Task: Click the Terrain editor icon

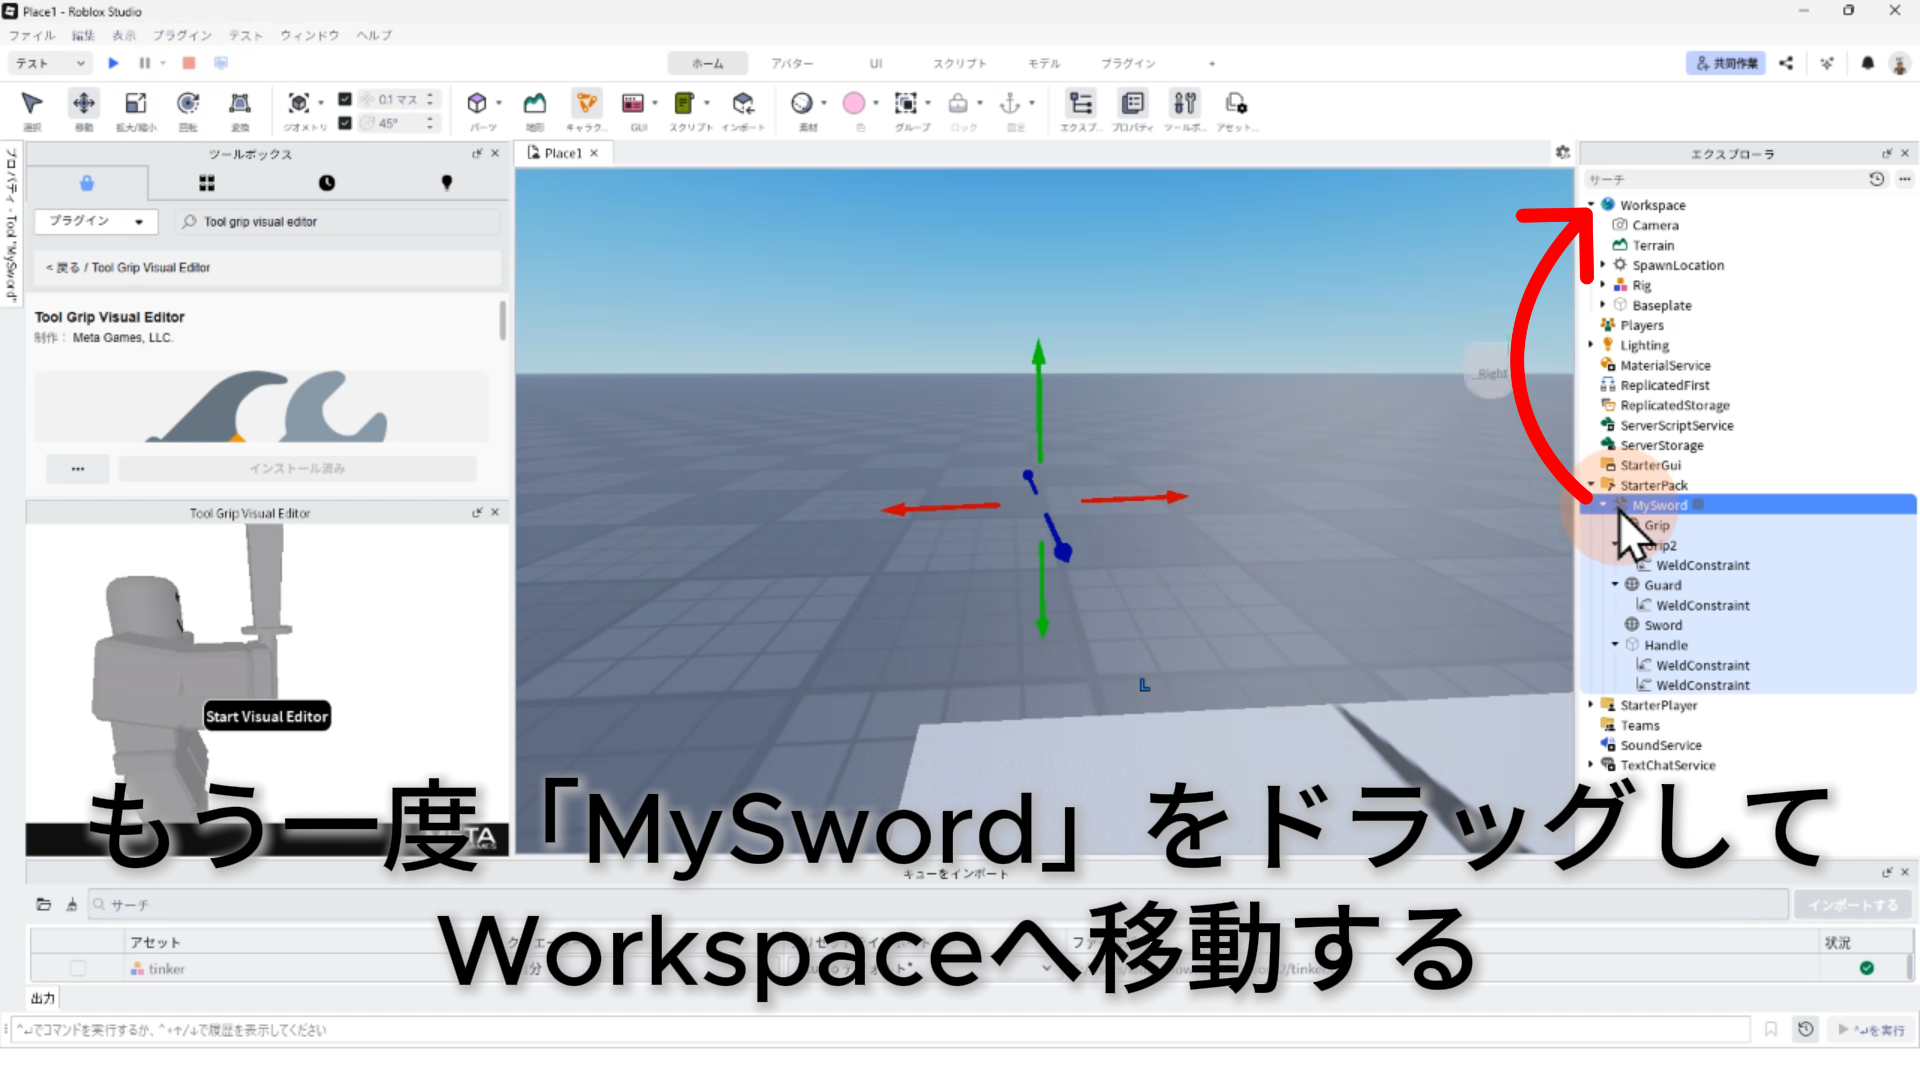Action: pos(535,104)
